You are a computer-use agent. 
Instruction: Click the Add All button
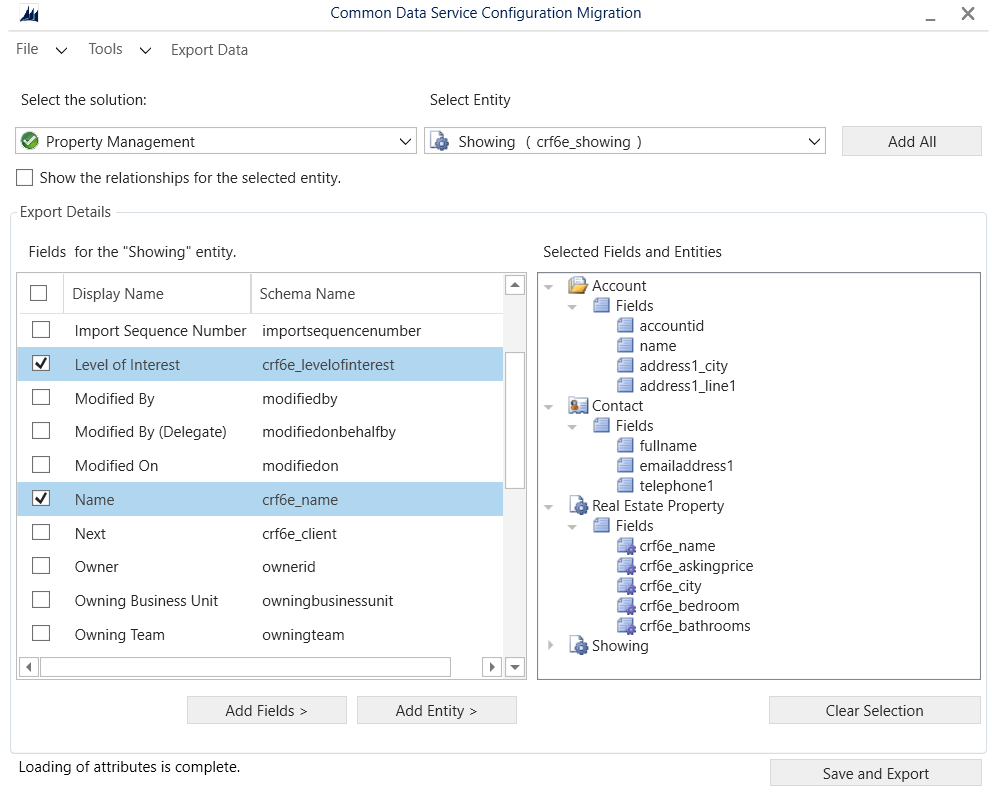[x=910, y=140]
